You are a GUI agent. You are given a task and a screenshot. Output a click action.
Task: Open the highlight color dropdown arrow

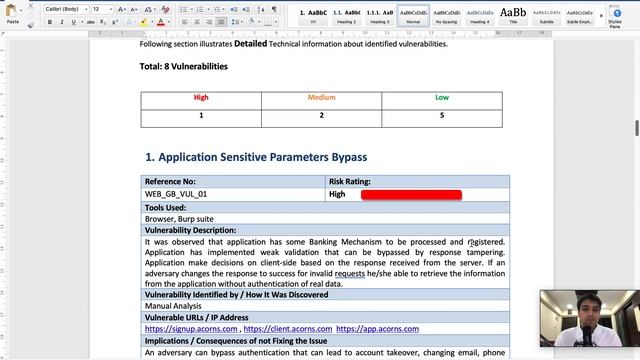[x=152, y=22]
